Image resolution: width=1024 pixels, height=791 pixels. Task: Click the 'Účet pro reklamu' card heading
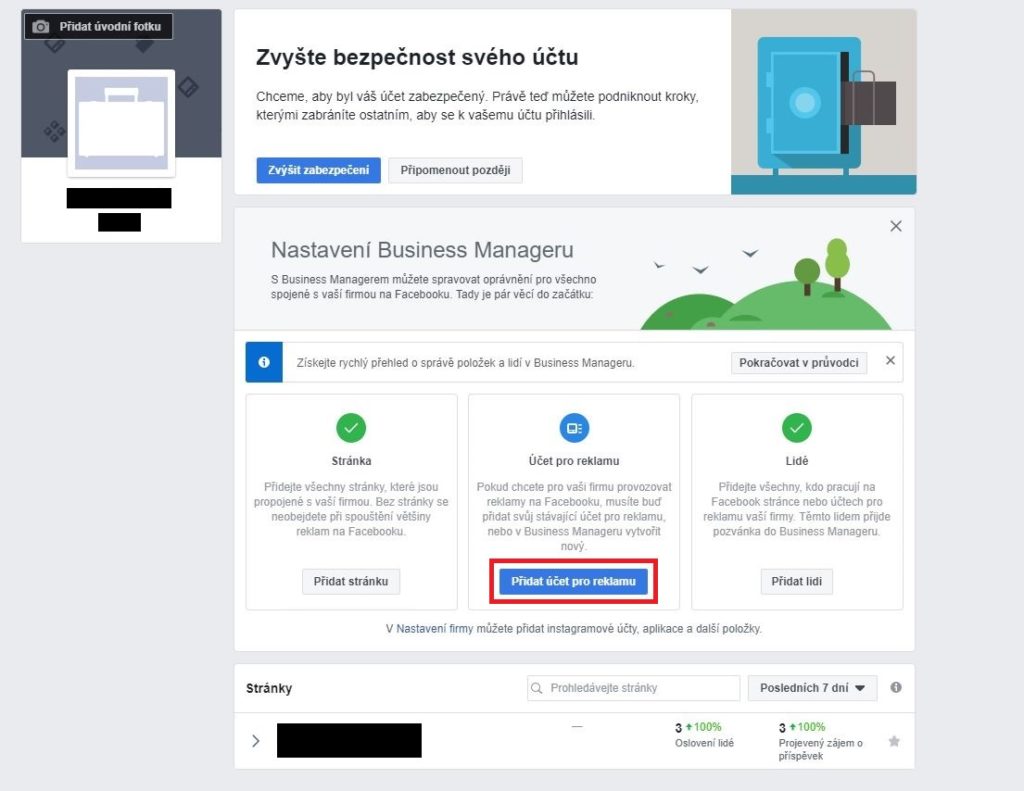574,460
